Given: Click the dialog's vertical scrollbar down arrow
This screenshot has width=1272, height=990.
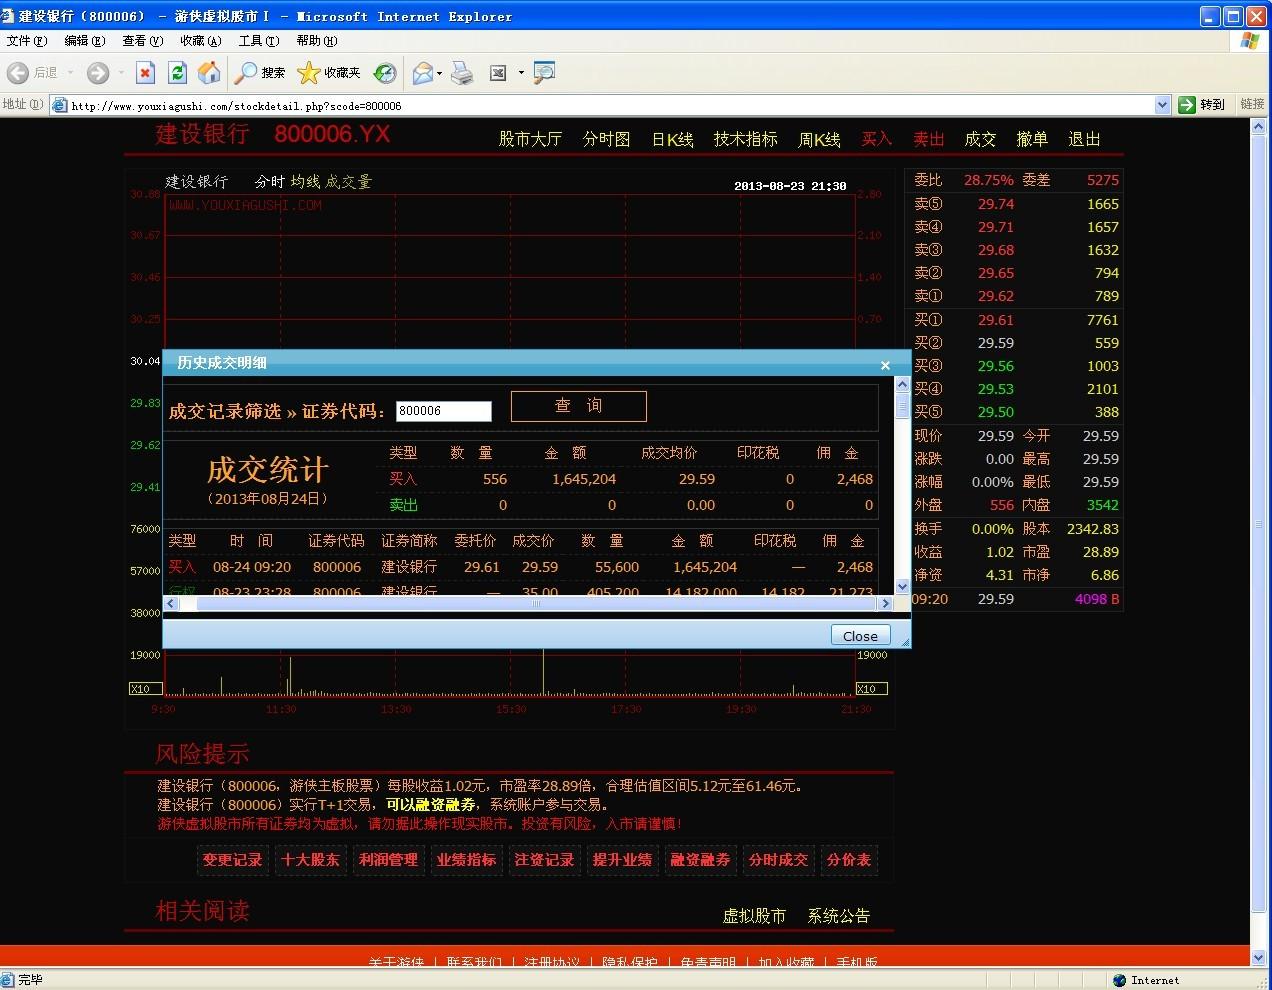Looking at the screenshot, I should [902, 587].
